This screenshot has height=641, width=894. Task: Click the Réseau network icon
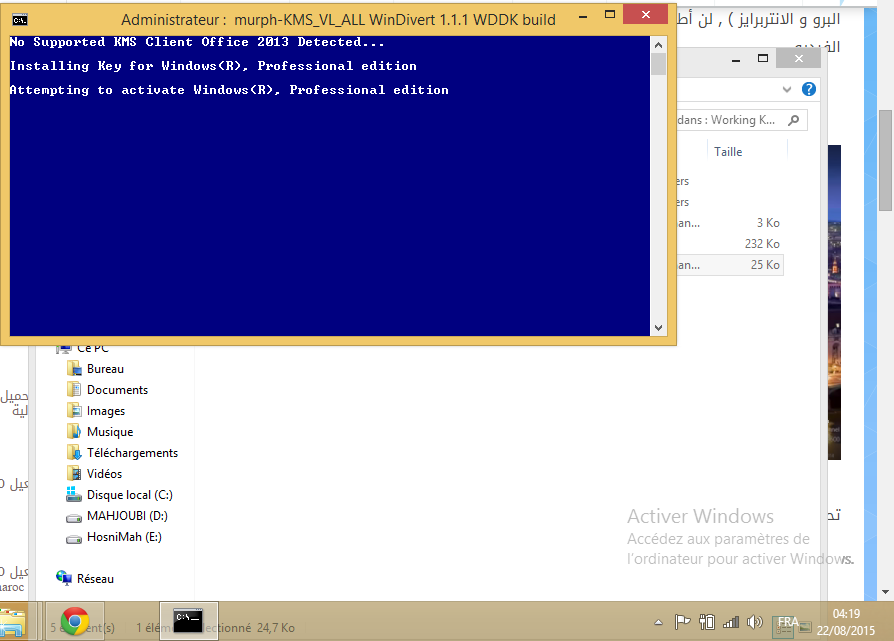[64, 578]
